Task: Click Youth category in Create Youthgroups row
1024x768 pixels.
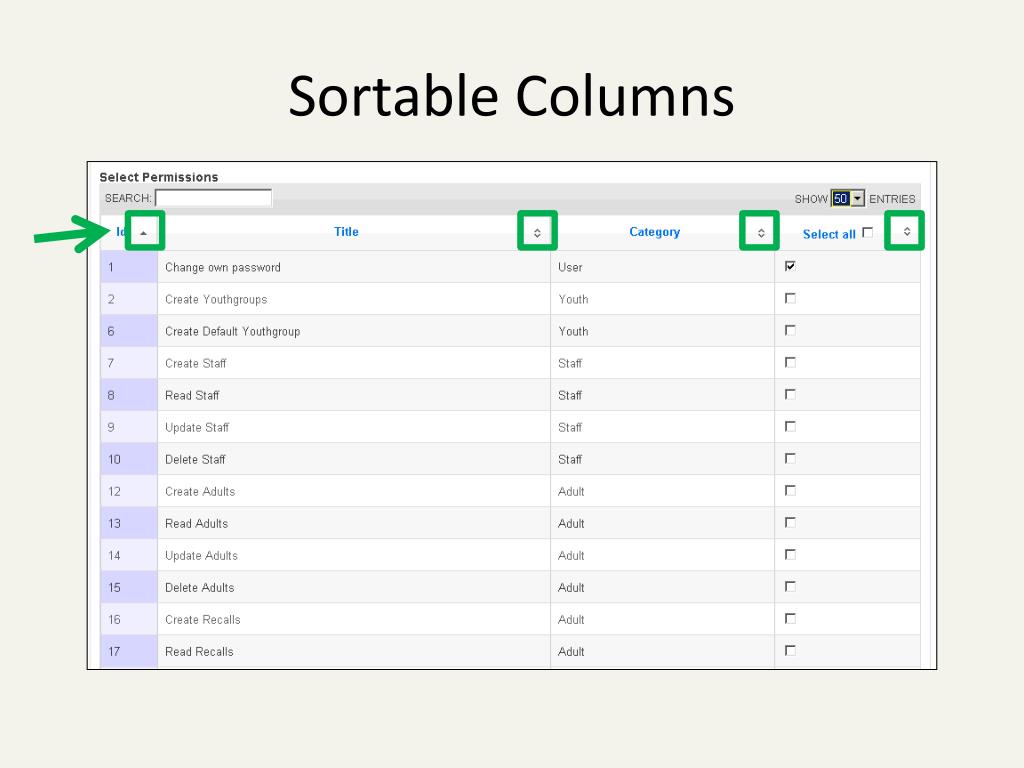Action: click(662, 299)
